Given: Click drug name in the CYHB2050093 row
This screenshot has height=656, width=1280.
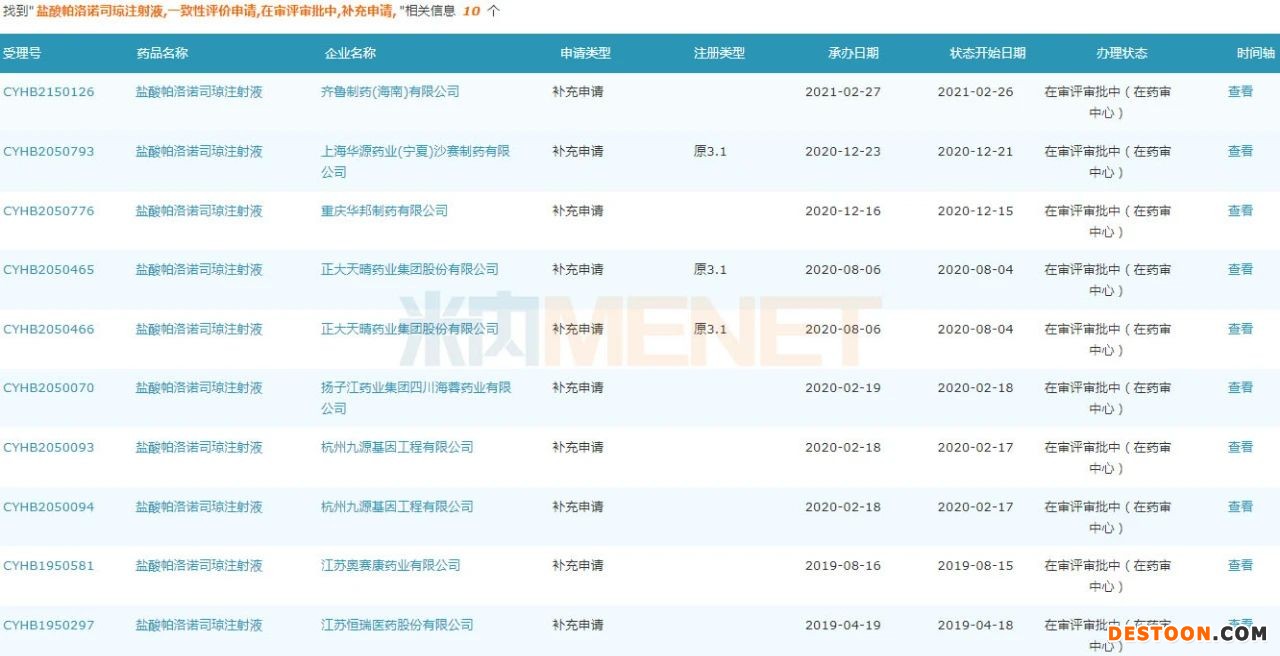Looking at the screenshot, I should (x=199, y=448).
